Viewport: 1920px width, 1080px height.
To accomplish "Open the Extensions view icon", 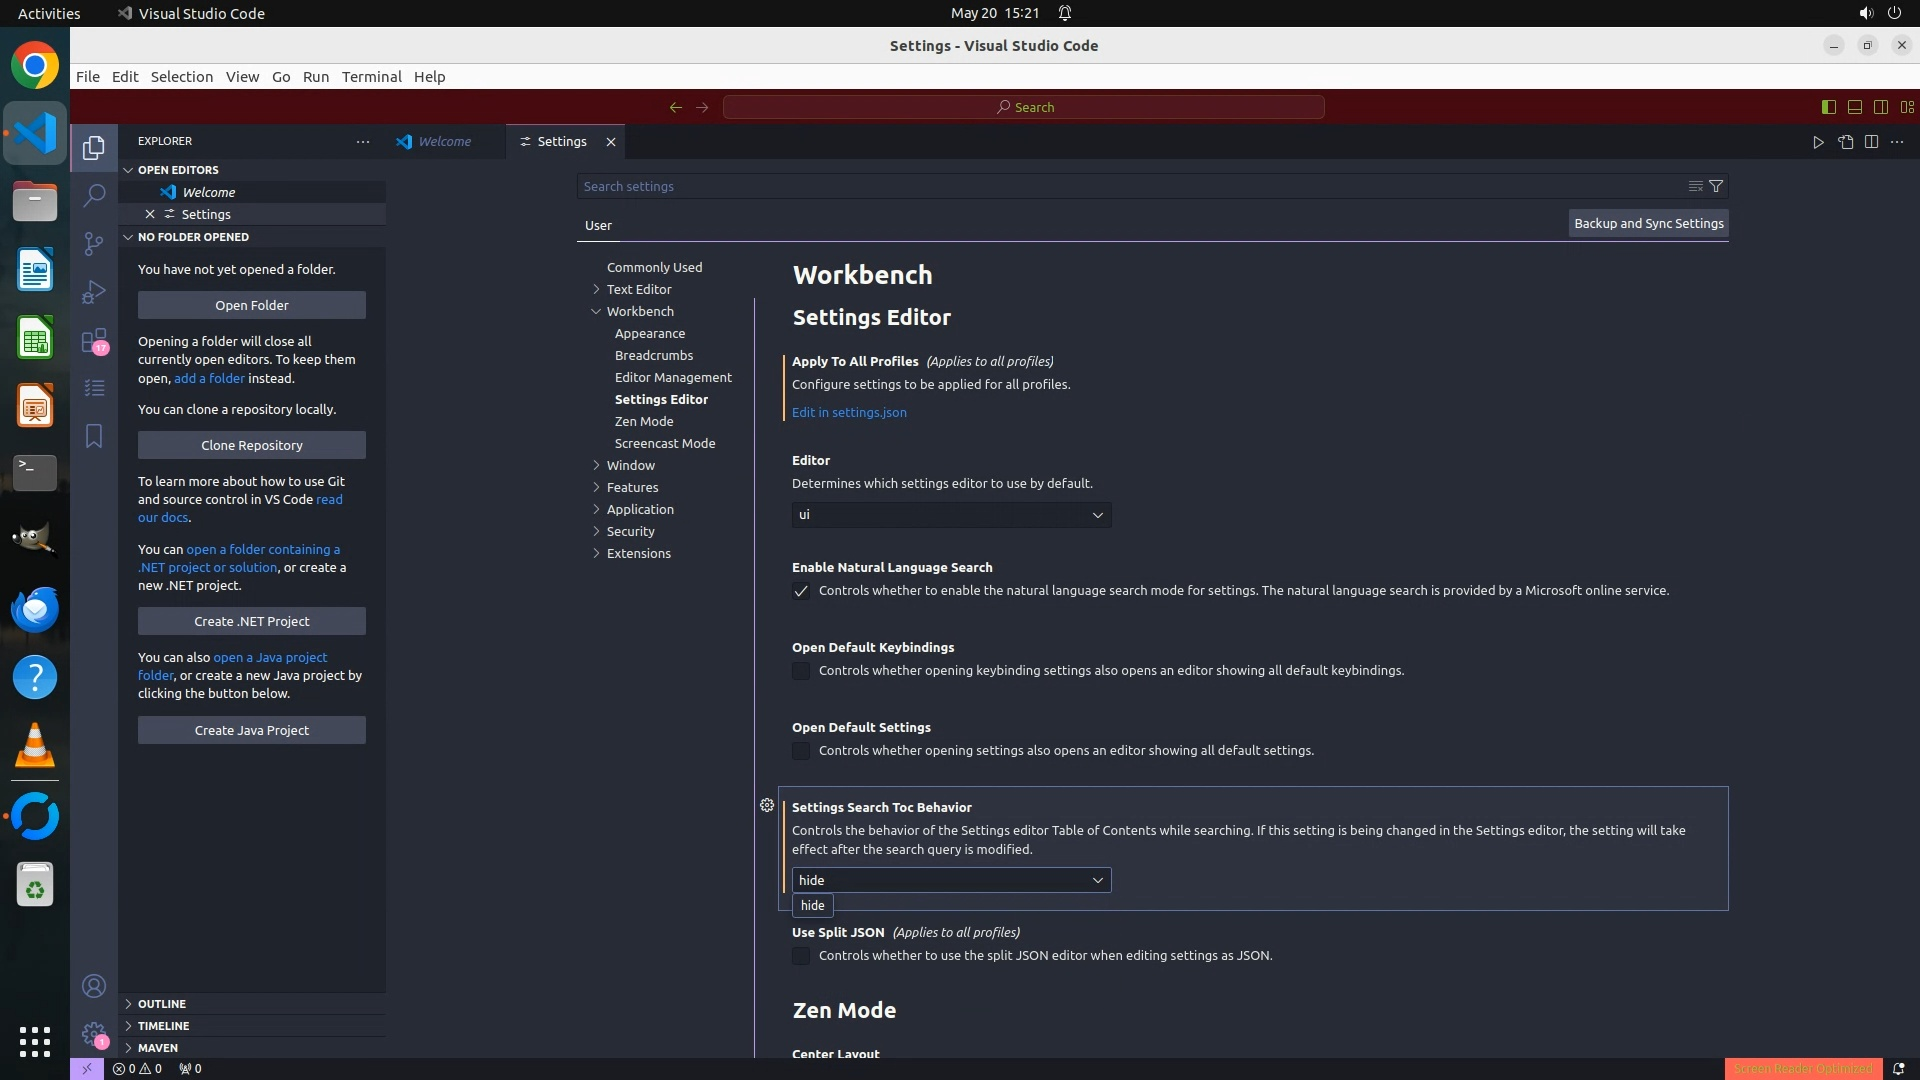I will [x=94, y=341].
